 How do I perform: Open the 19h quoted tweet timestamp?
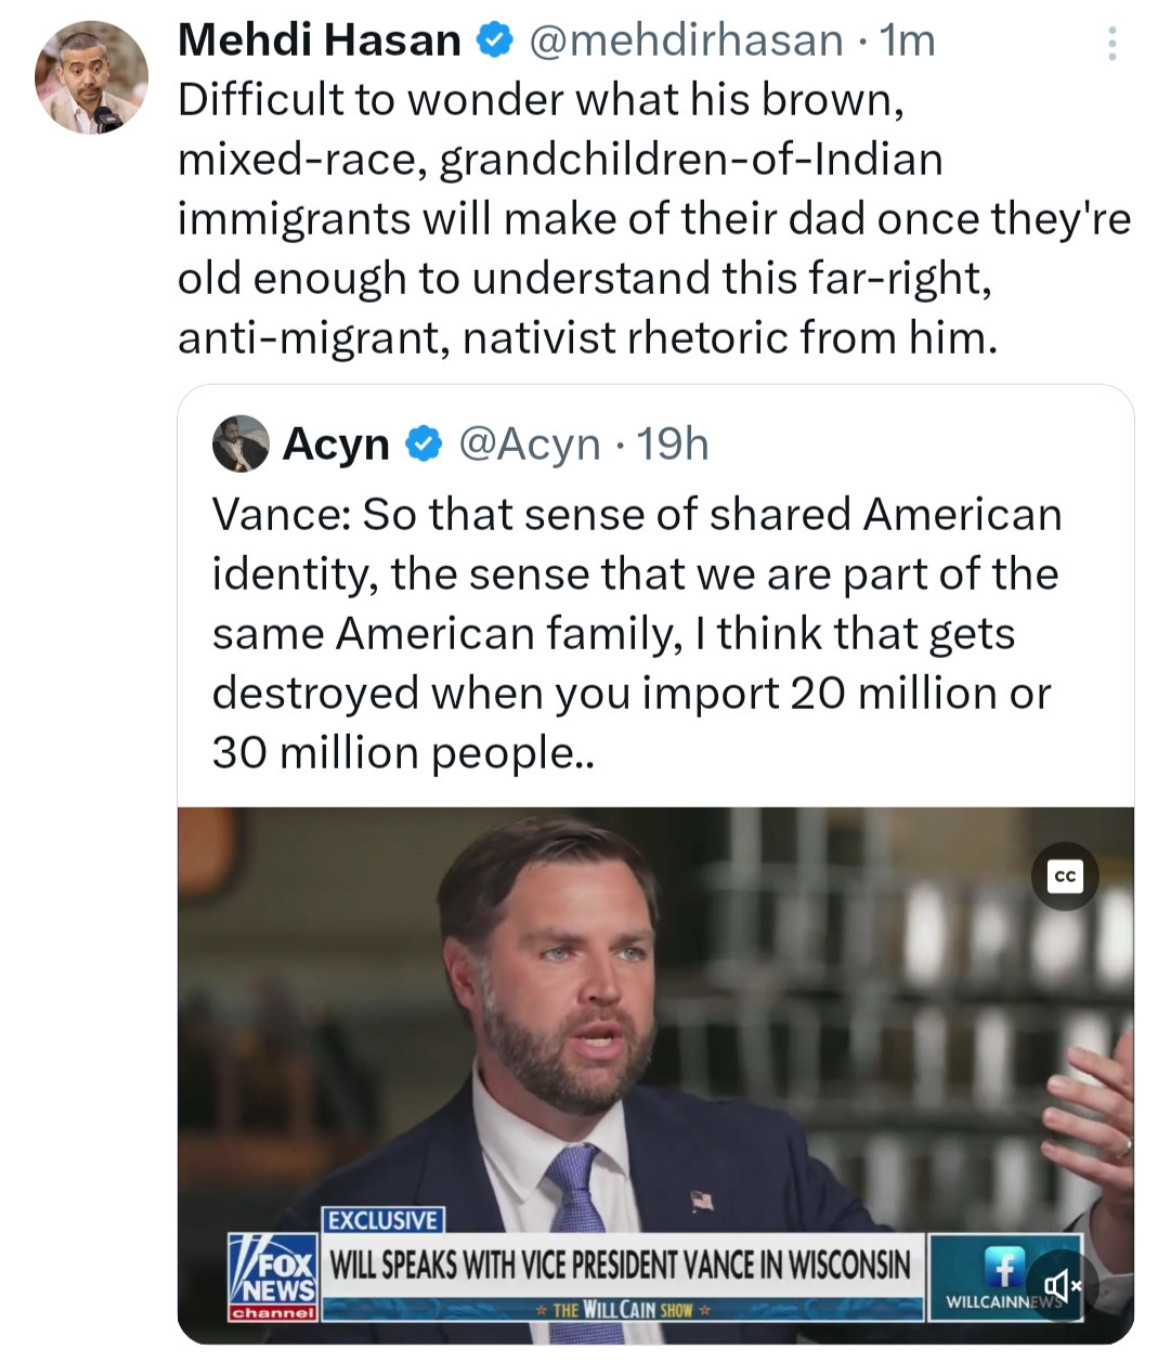pos(672,444)
